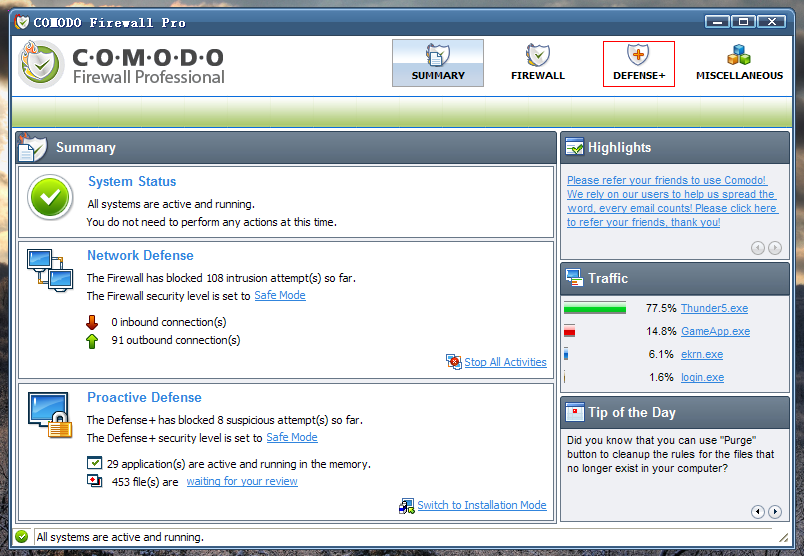
Task: Switch to the Firewall tab
Action: pos(538,63)
